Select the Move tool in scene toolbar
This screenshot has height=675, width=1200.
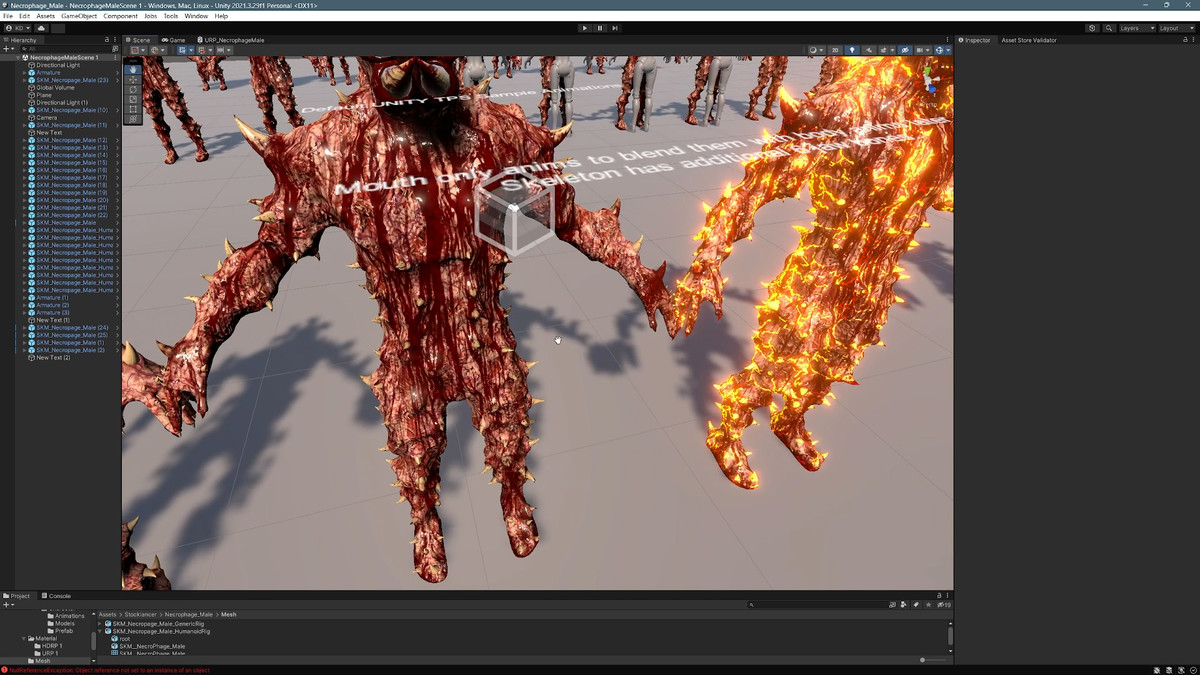coord(133,79)
